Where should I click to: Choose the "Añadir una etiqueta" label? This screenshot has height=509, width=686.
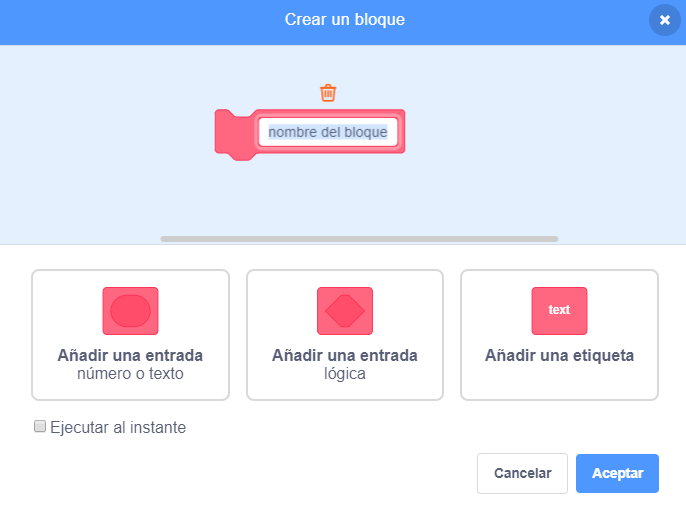pos(559,355)
